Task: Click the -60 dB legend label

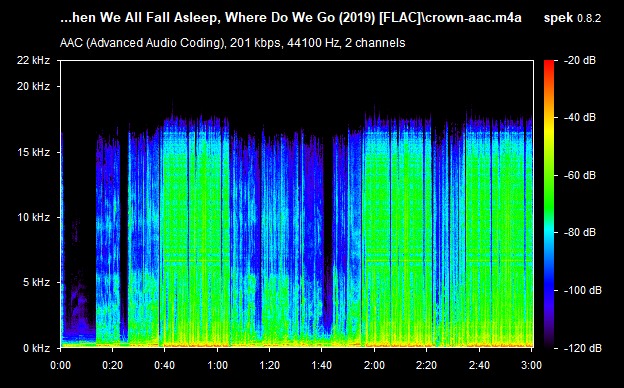Action: click(x=580, y=175)
